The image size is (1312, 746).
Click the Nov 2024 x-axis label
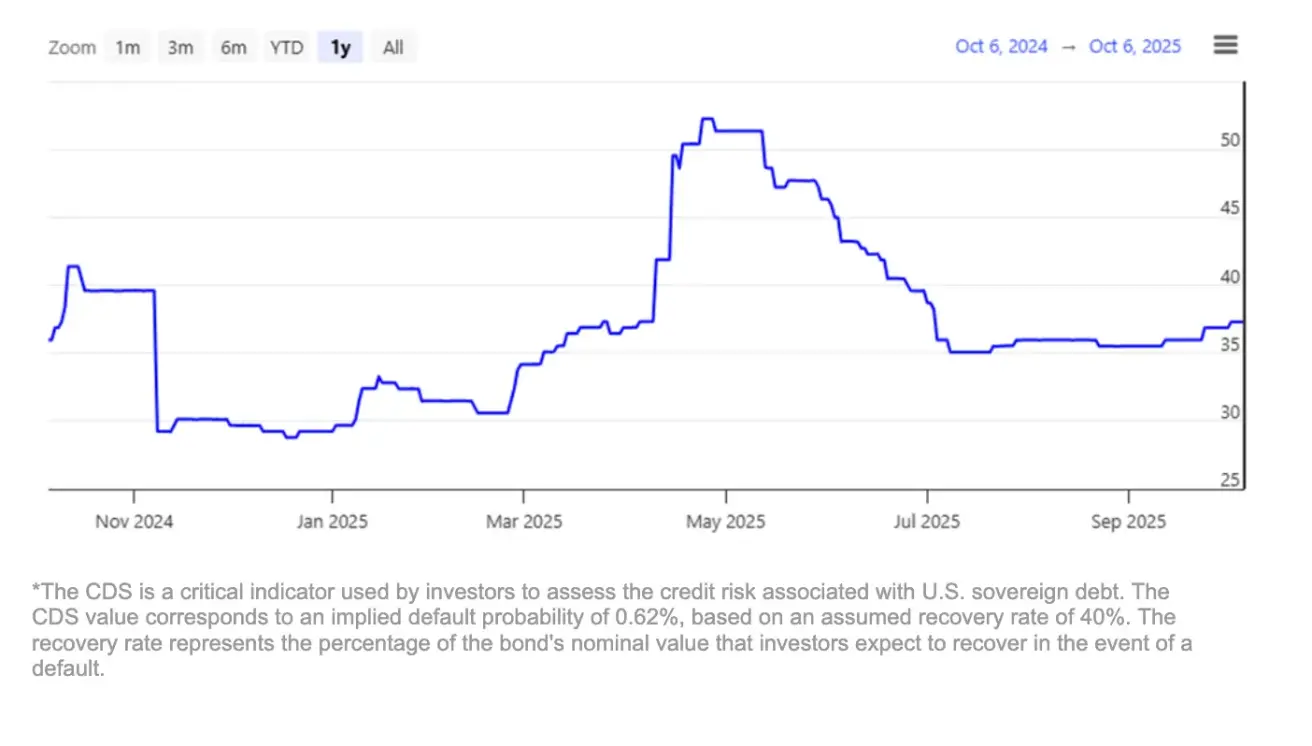tap(134, 521)
